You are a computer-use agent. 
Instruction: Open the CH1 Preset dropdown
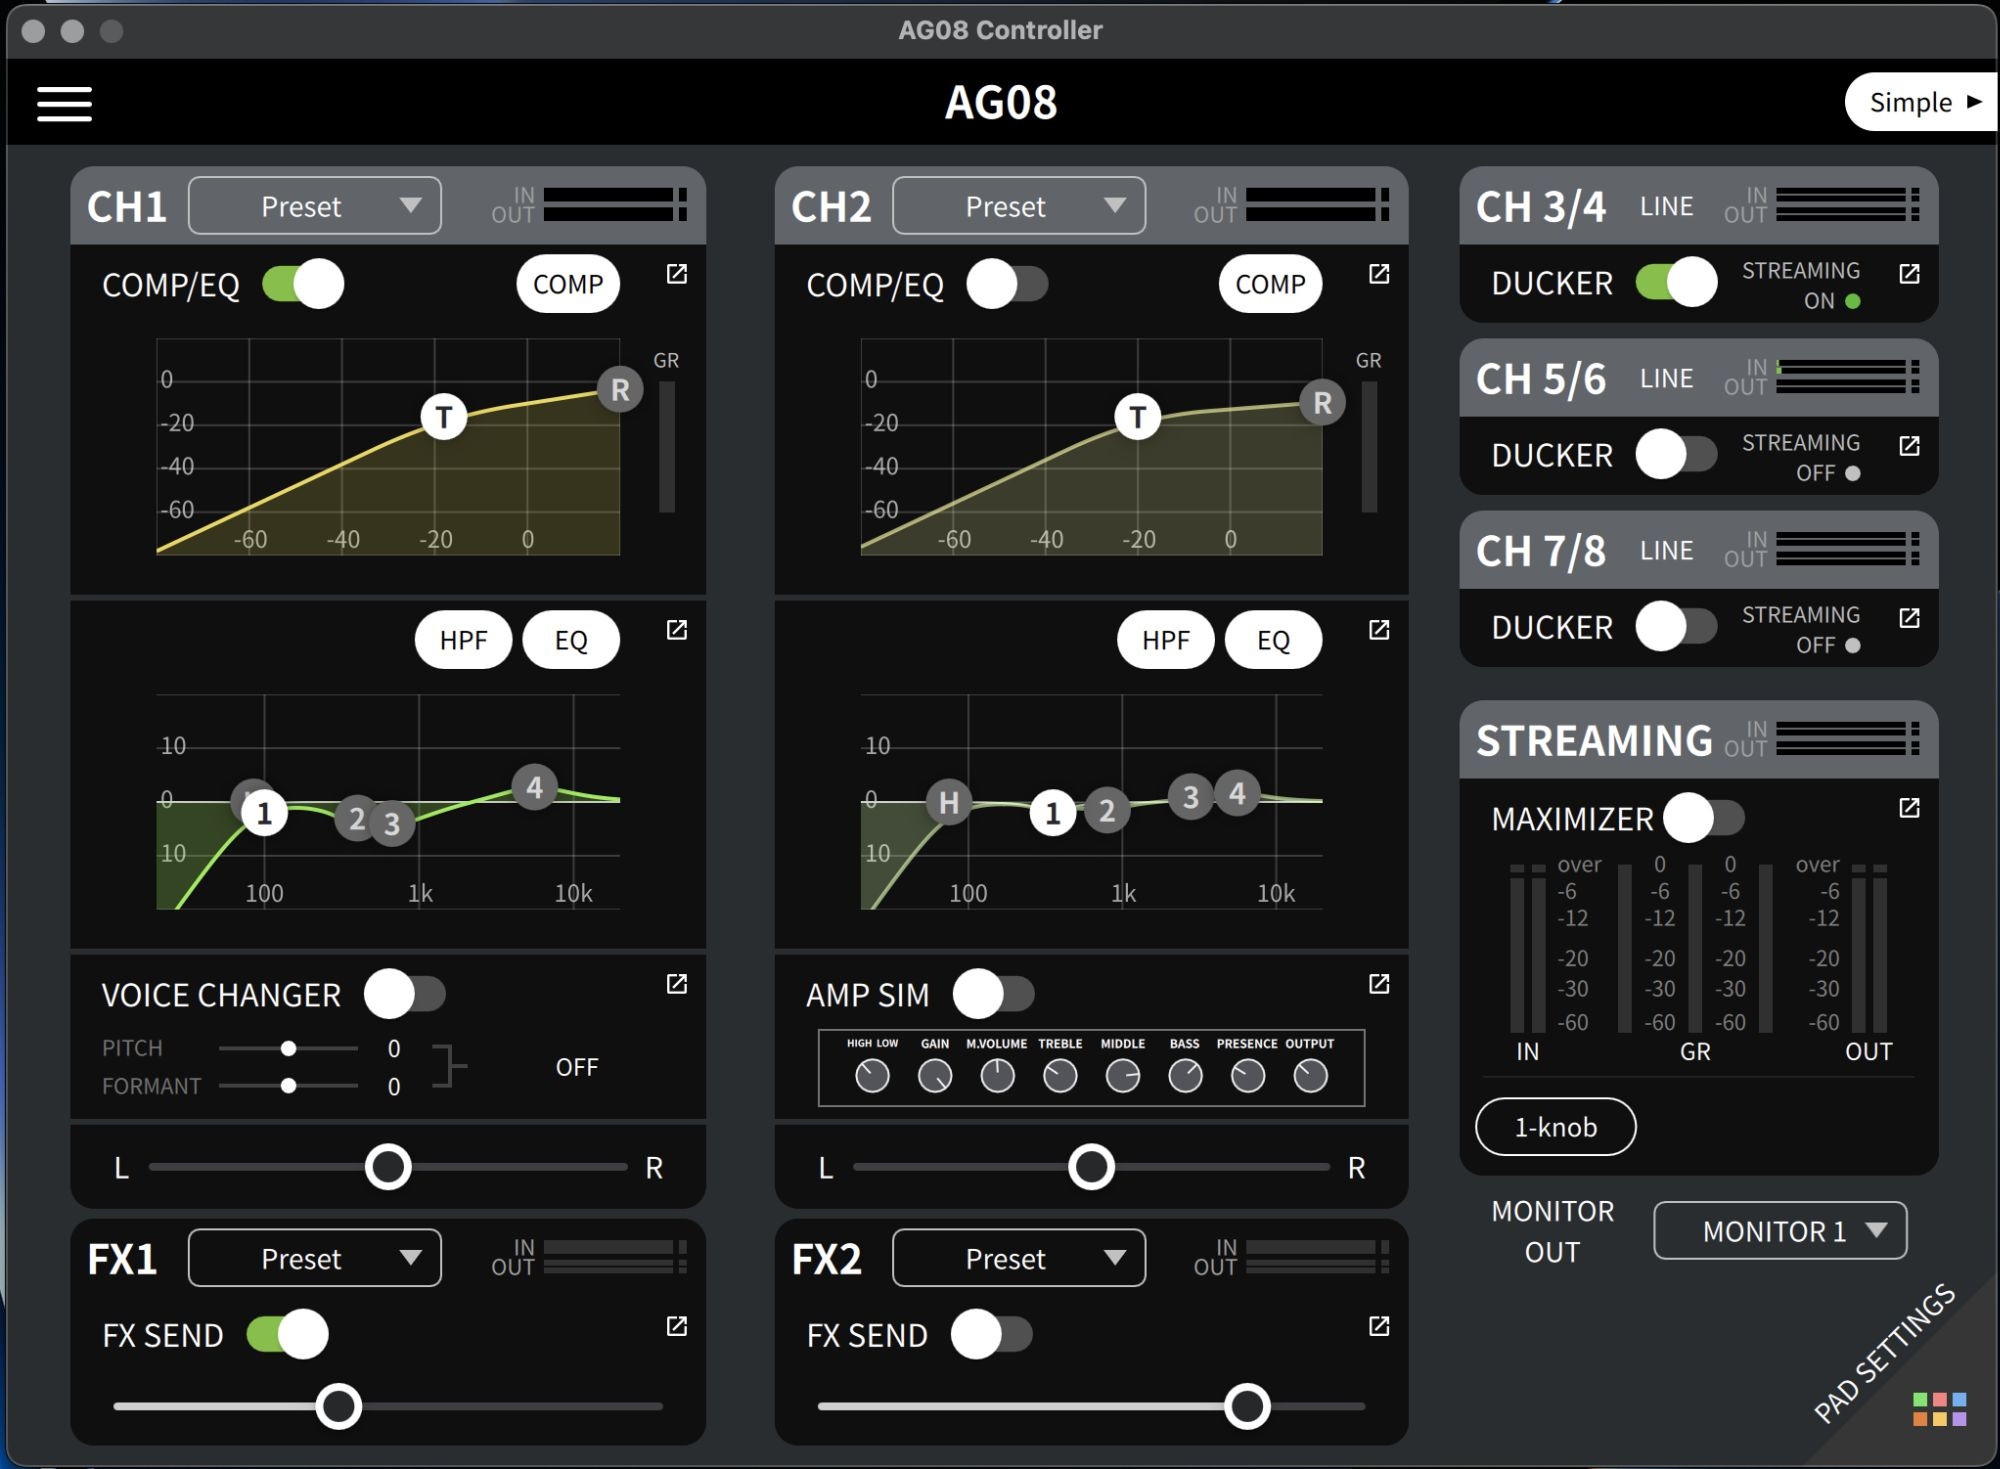[x=315, y=206]
